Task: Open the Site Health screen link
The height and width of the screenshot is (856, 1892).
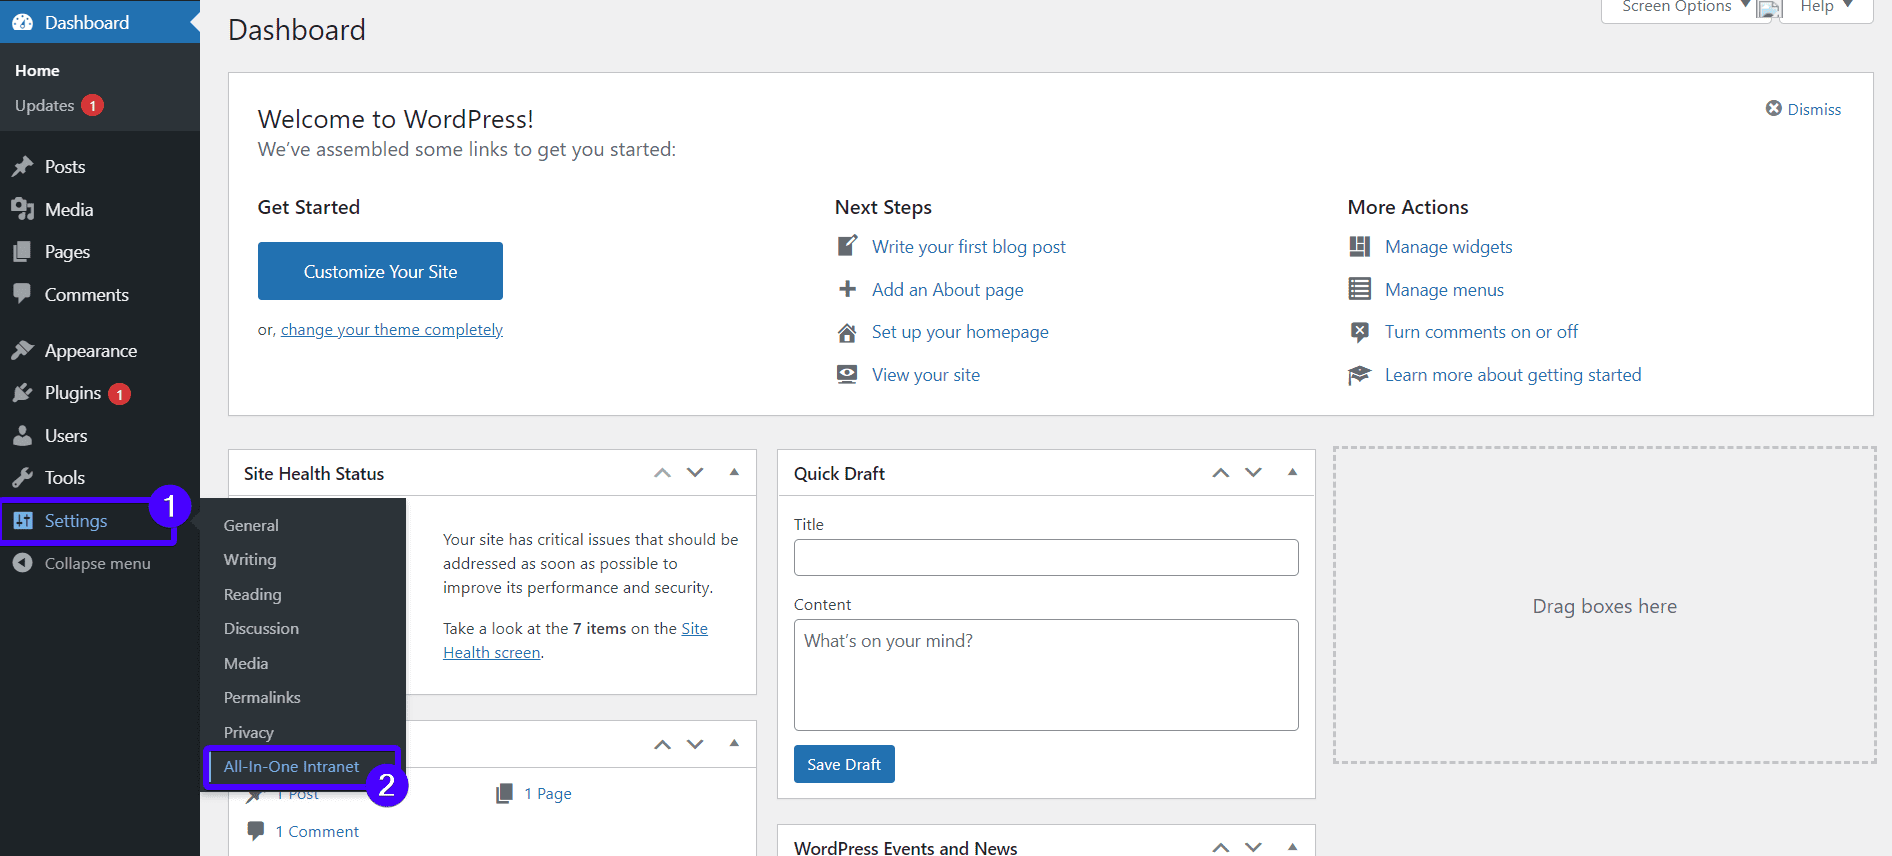Action: coord(575,640)
